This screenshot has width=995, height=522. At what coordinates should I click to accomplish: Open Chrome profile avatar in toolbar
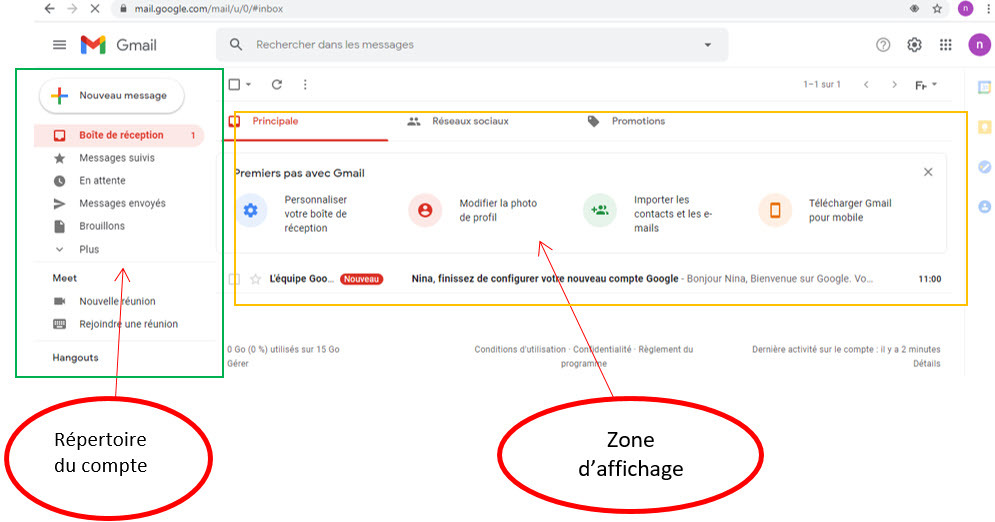(965, 8)
